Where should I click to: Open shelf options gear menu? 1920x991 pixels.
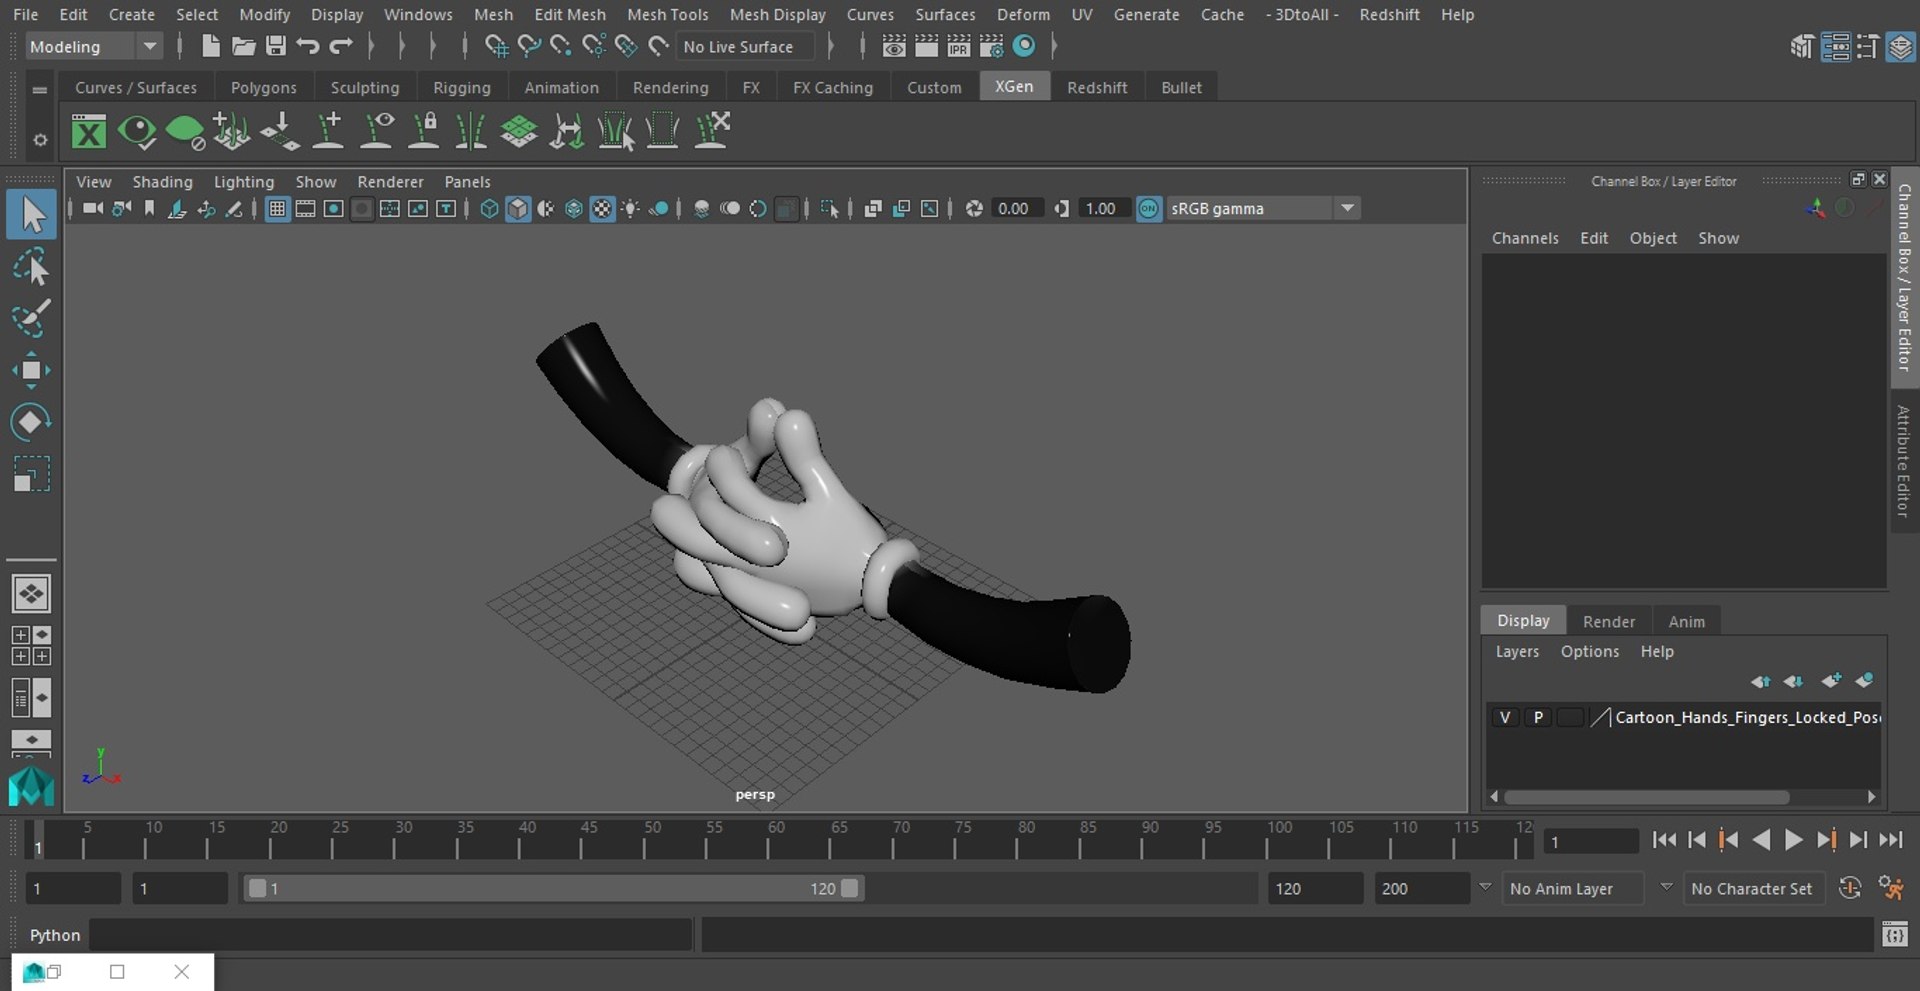(40, 140)
